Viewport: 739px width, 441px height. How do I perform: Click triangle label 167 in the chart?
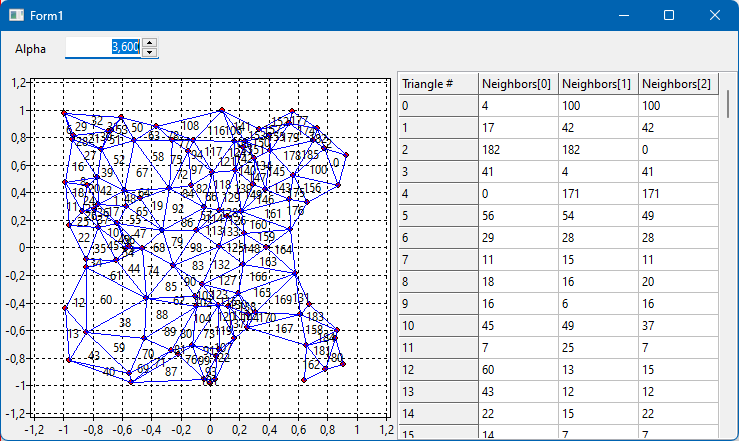[284, 328]
